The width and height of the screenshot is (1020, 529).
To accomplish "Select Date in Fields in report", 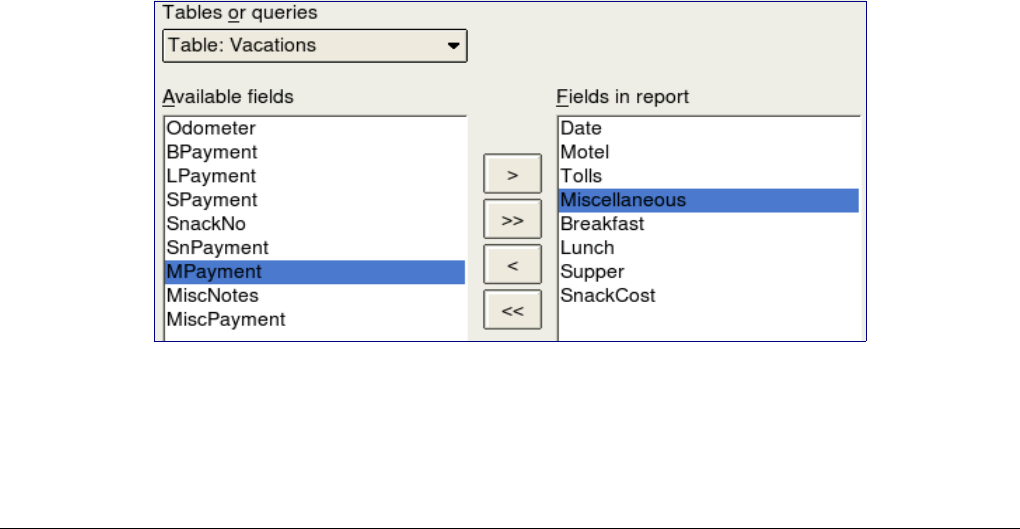I will pyautogui.click(x=581, y=128).
